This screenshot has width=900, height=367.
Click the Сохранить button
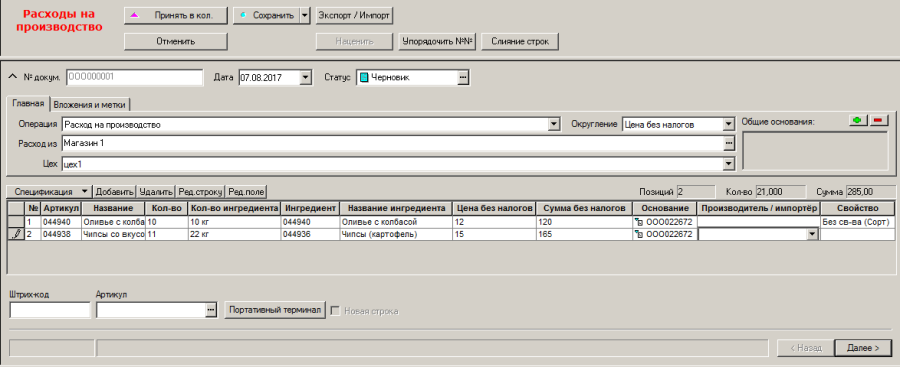pyautogui.click(x=266, y=16)
